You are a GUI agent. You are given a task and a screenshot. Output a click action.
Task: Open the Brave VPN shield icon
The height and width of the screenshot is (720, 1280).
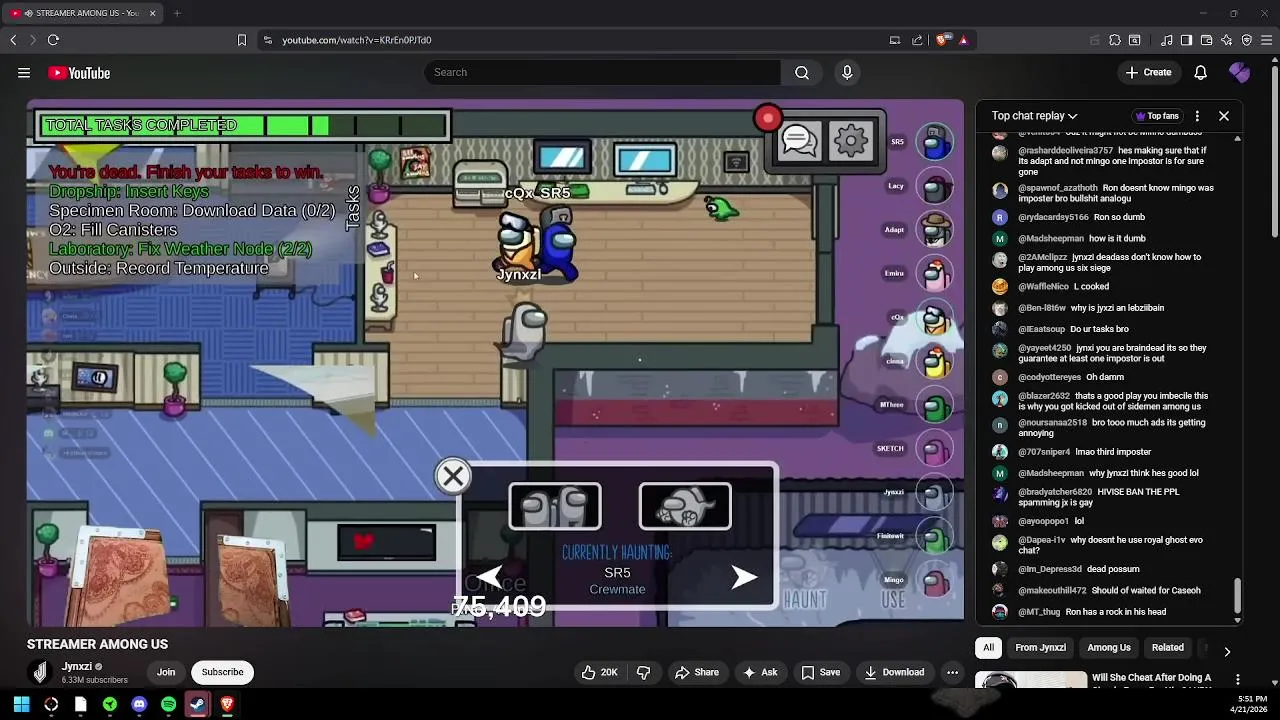[x=1246, y=40]
